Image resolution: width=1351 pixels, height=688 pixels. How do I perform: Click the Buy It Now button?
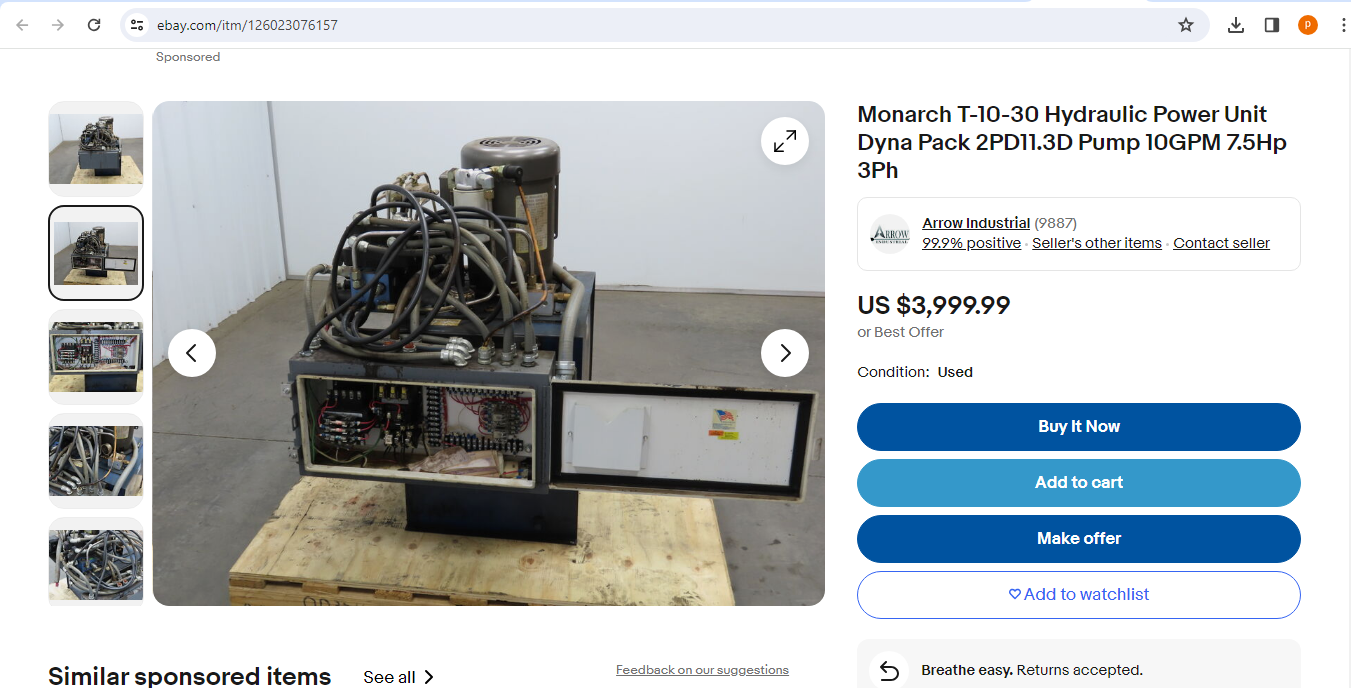tap(1079, 427)
